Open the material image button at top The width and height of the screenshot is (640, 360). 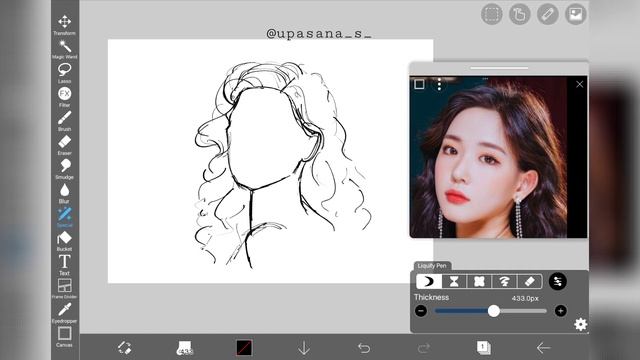point(576,14)
